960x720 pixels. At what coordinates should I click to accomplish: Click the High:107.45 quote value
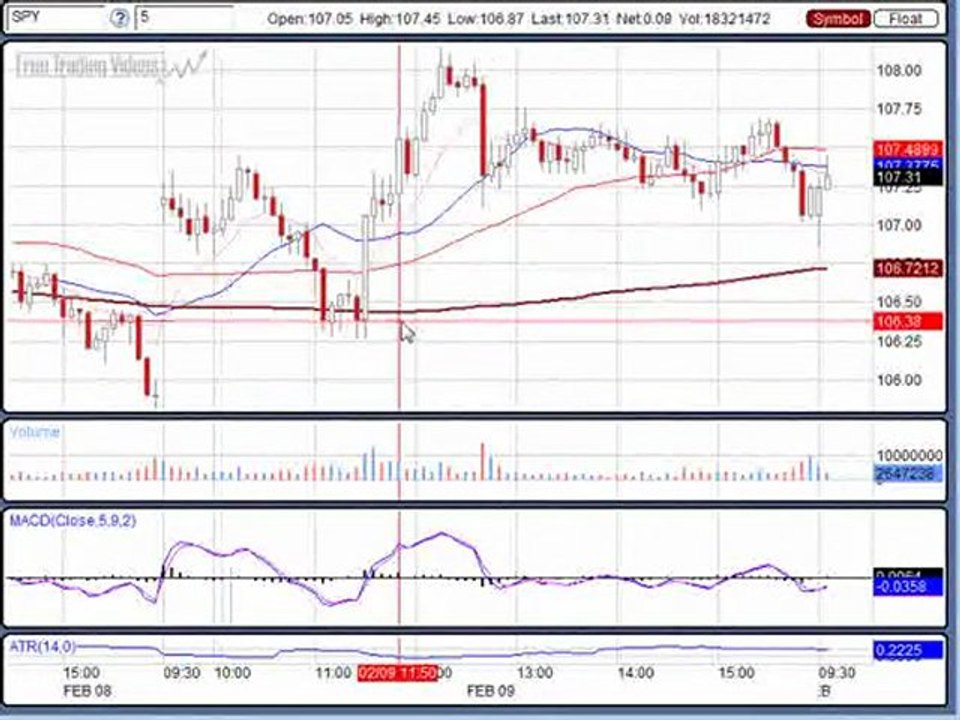coord(400,19)
